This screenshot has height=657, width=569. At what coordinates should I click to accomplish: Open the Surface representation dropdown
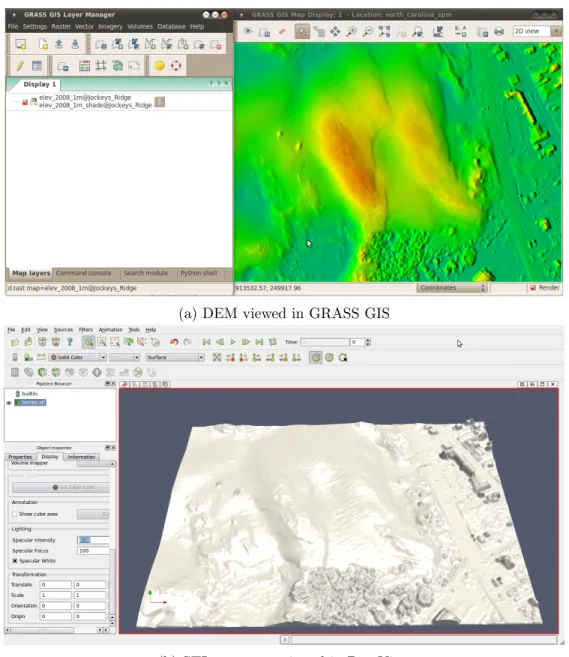pos(175,357)
